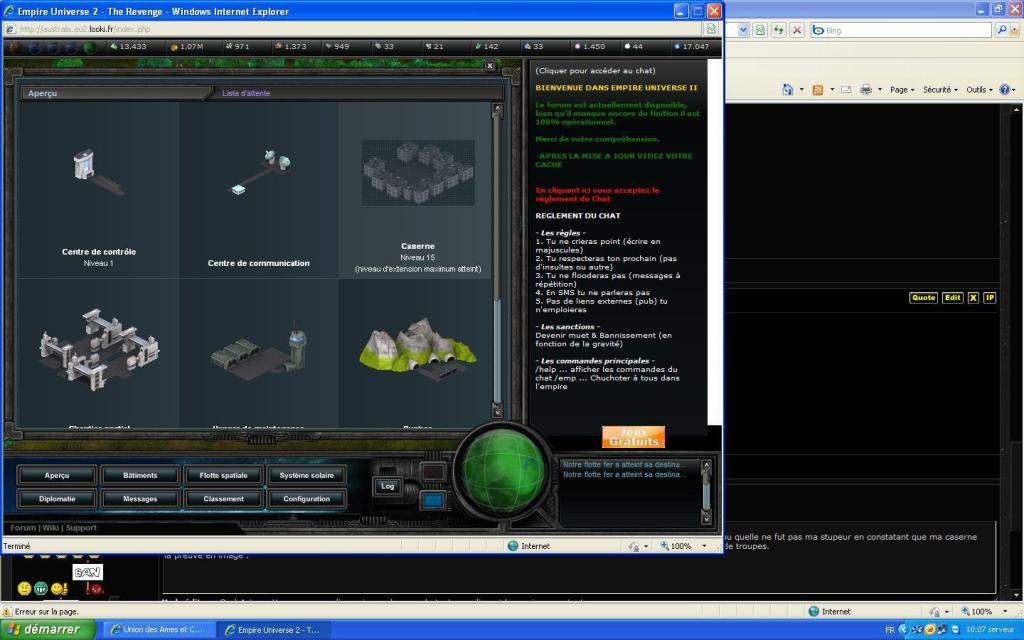The width and height of the screenshot is (1024, 640).
Task: Open address bar history dropdown arrow
Action: tap(743, 30)
